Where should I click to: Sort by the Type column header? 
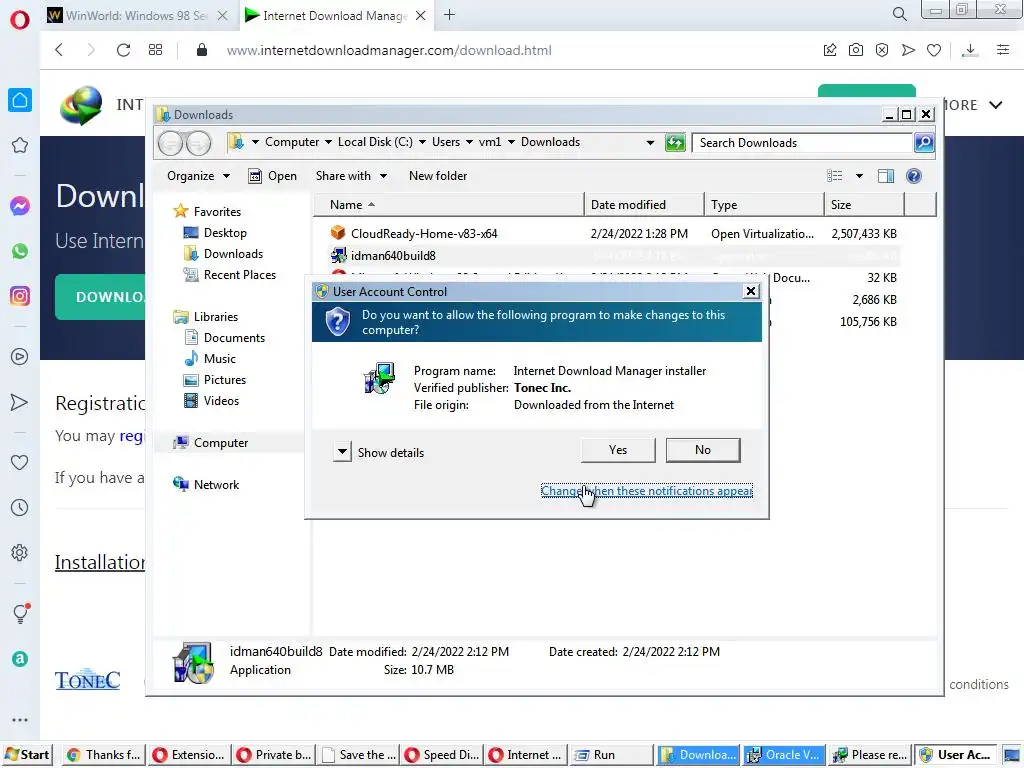coord(764,204)
